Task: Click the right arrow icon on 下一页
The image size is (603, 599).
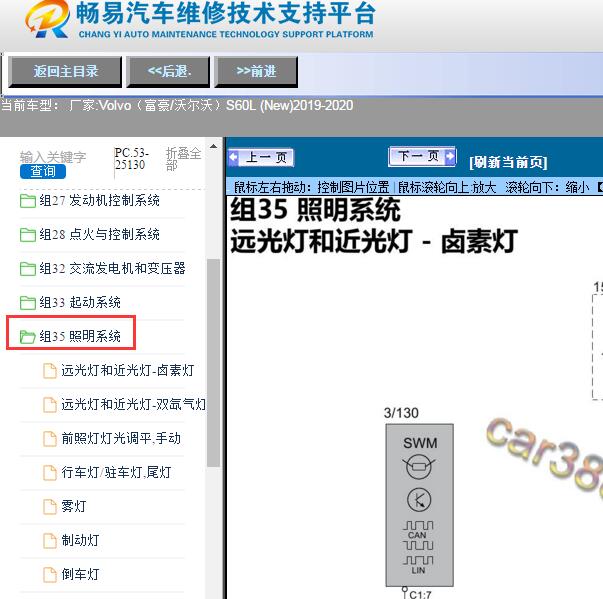Action: click(450, 156)
